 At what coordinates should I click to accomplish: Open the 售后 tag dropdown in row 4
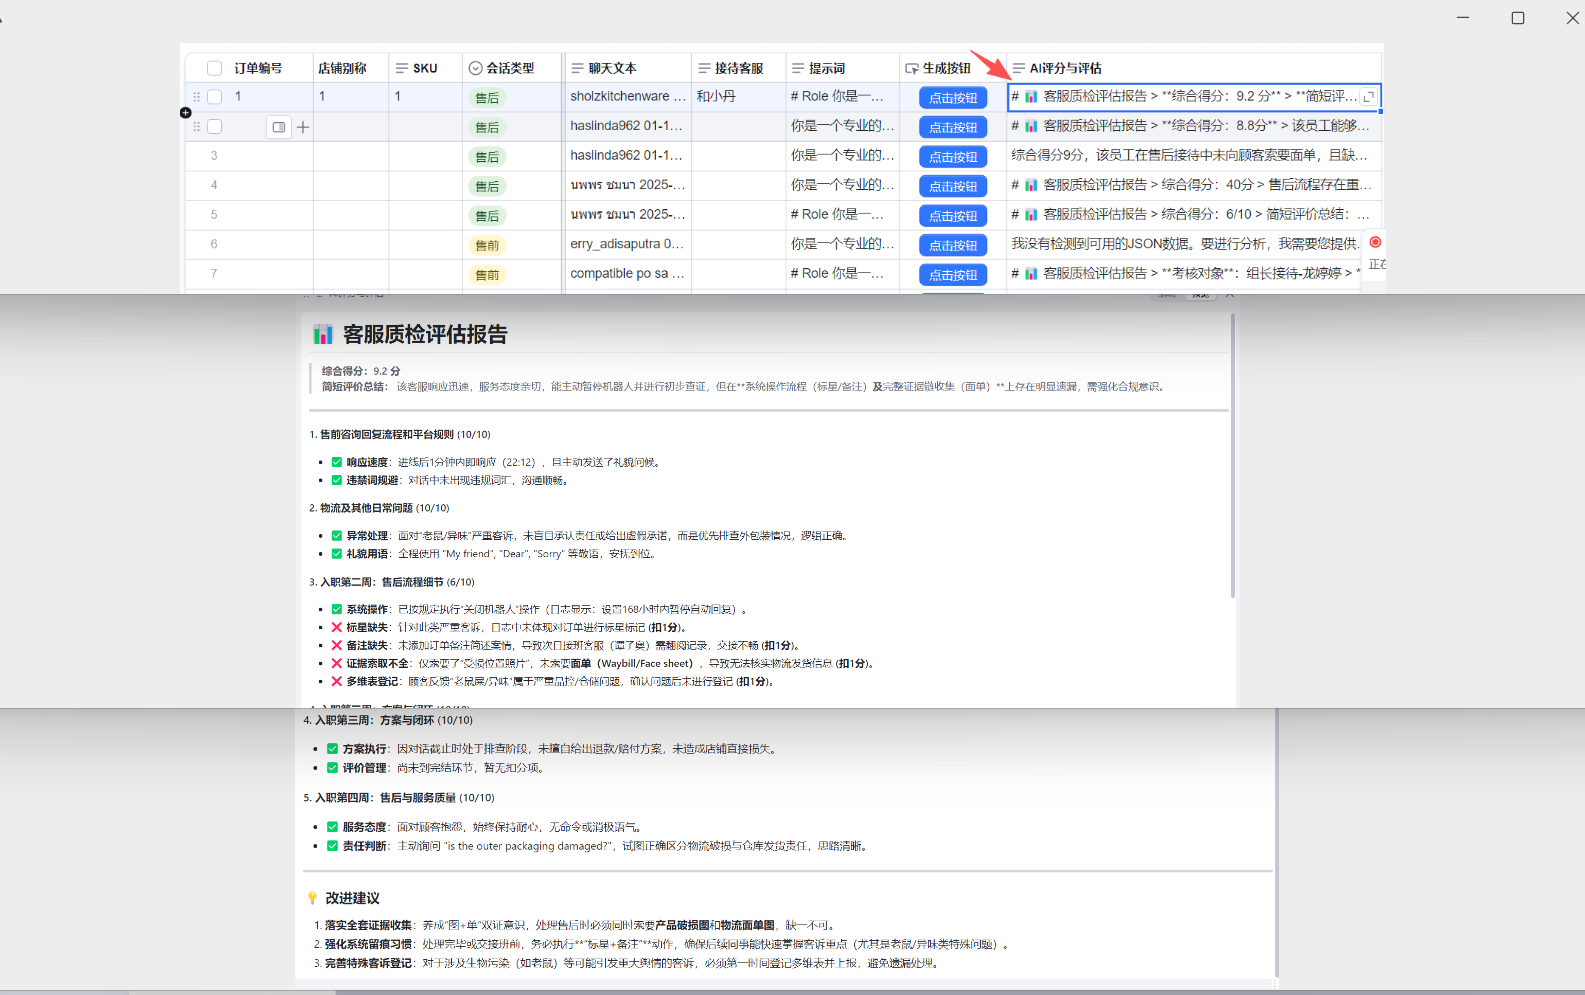pyautogui.click(x=487, y=186)
